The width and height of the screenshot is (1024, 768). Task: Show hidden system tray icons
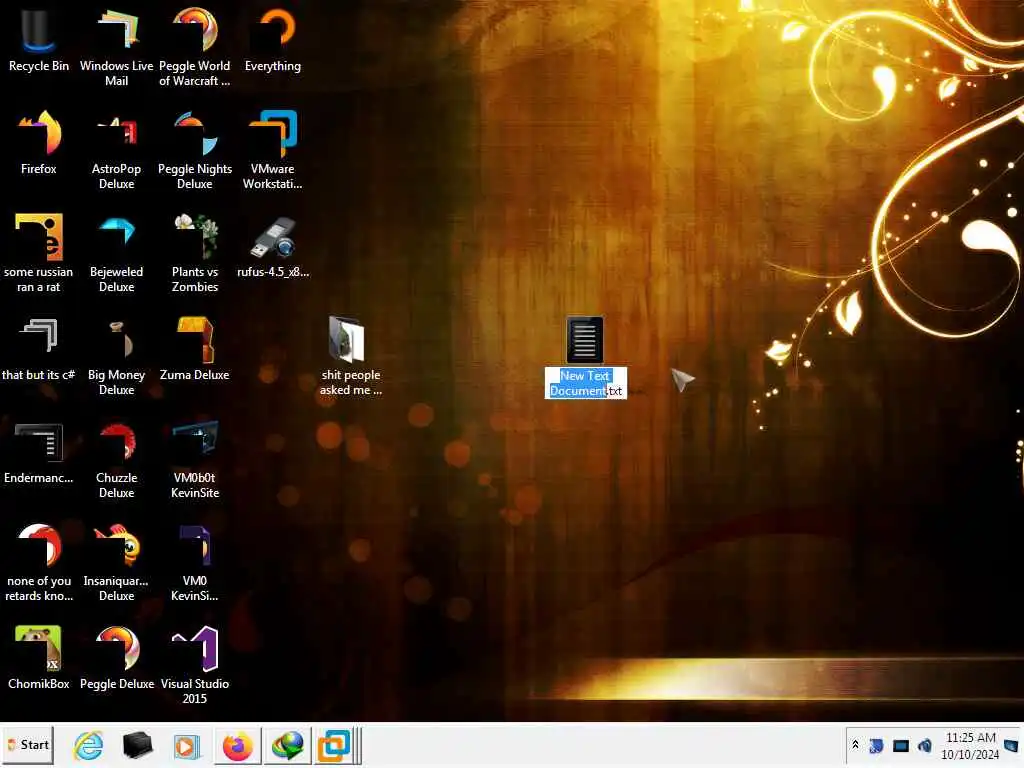856,745
